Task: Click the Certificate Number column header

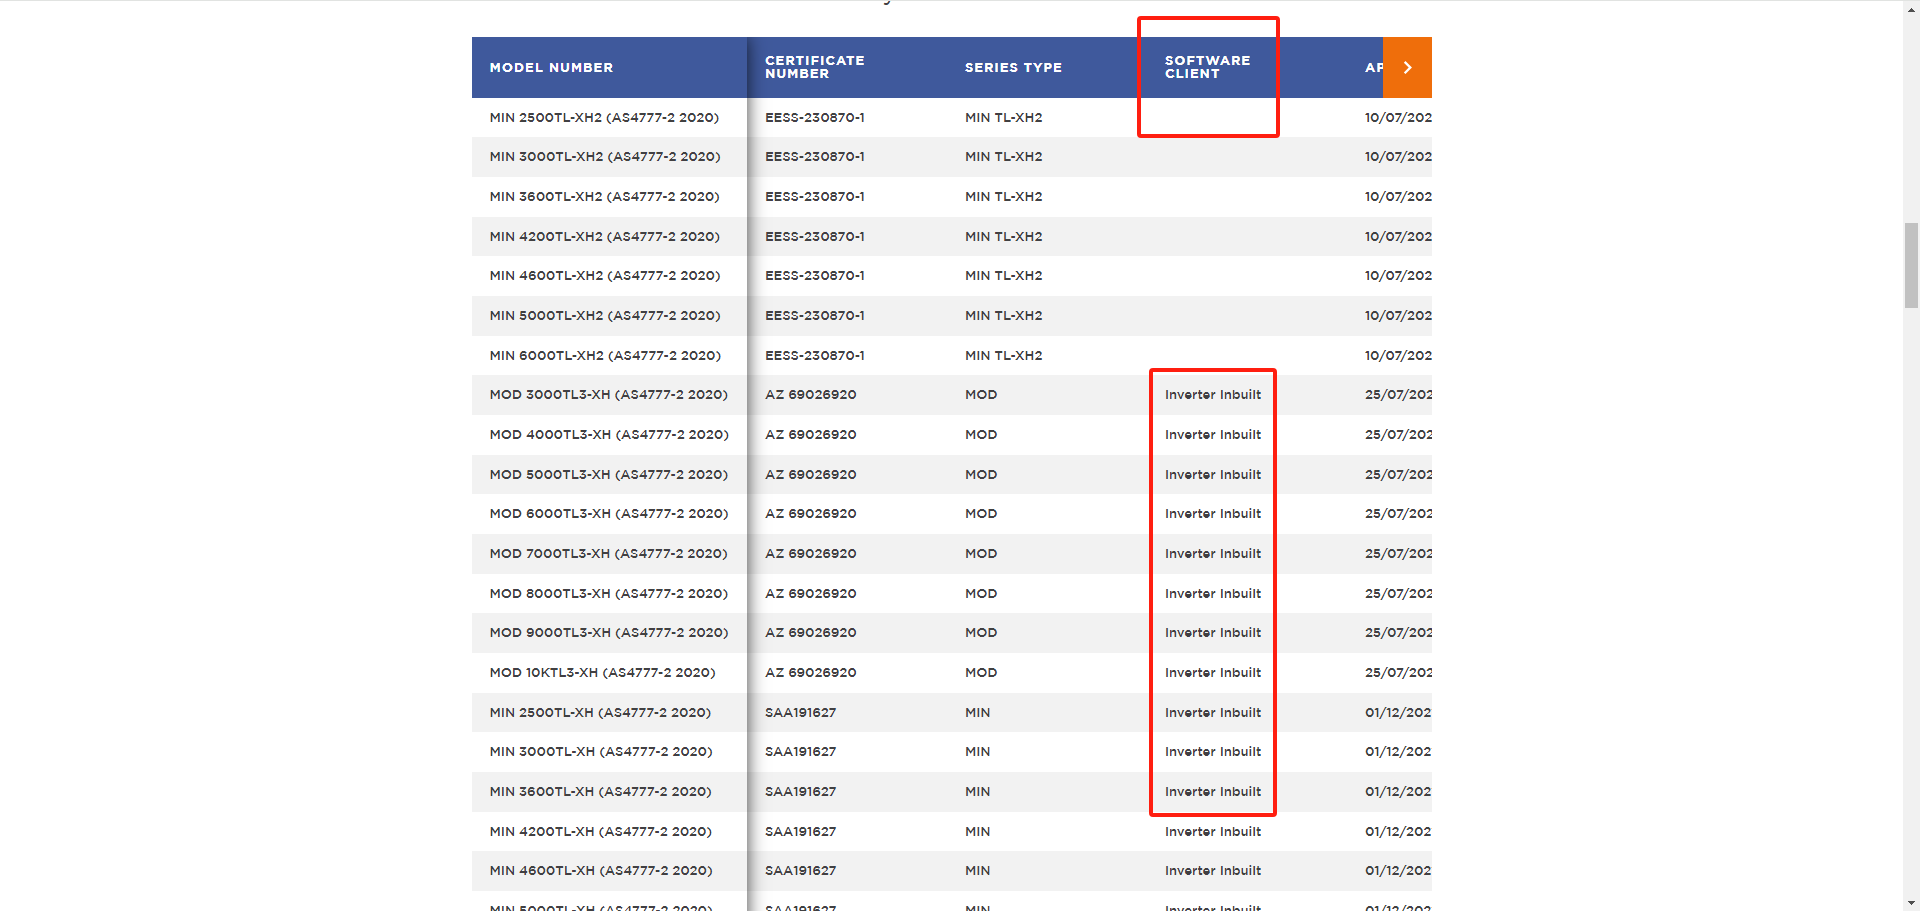Action: (814, 67)
